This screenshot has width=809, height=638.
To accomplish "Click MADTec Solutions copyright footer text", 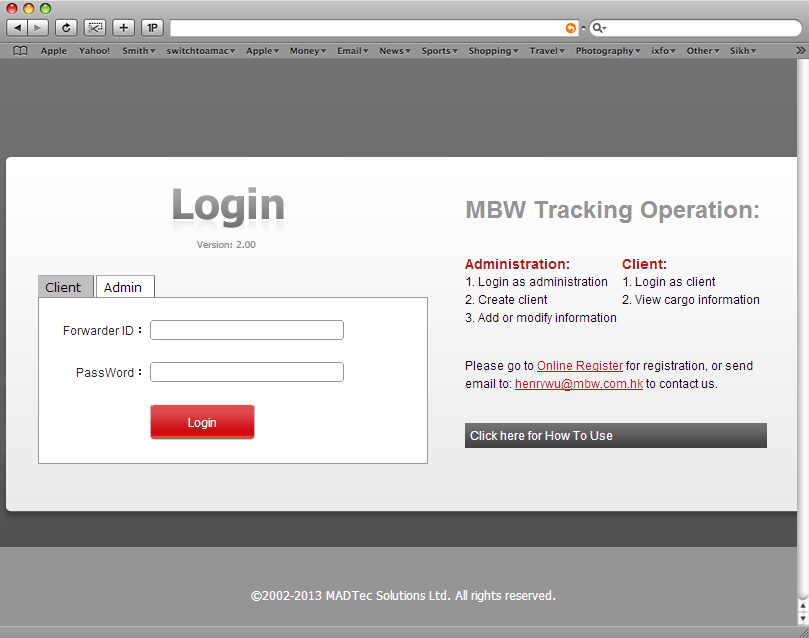I will (x=403, y=596).
